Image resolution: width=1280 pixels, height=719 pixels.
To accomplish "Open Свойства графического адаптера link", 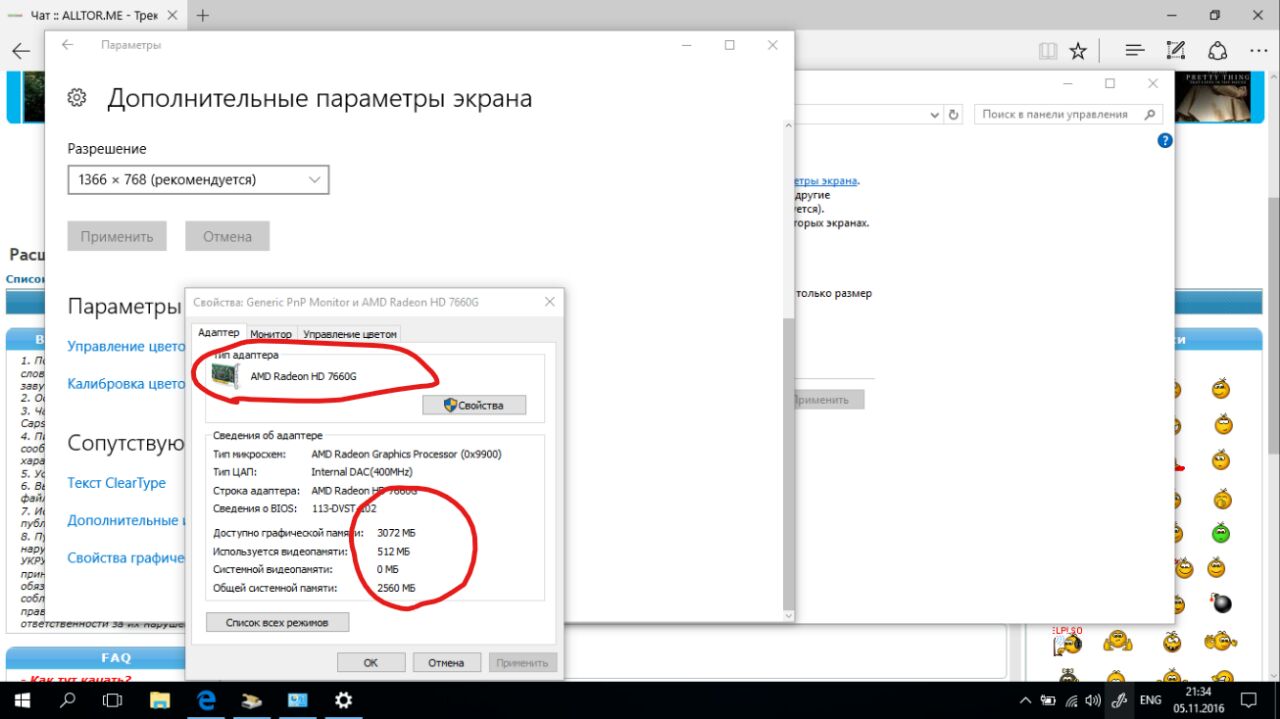I will pos(126,557).
